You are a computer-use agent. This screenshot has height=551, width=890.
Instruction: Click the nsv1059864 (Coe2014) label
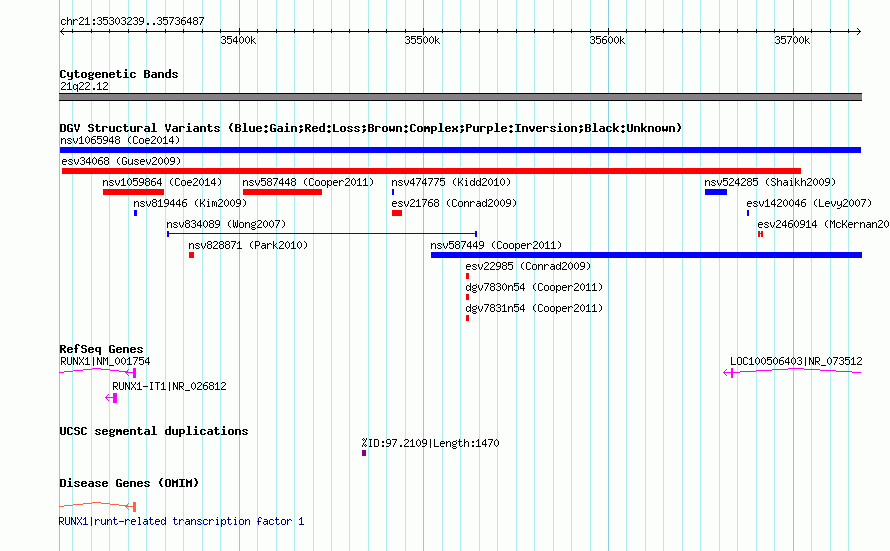point(162,182)
